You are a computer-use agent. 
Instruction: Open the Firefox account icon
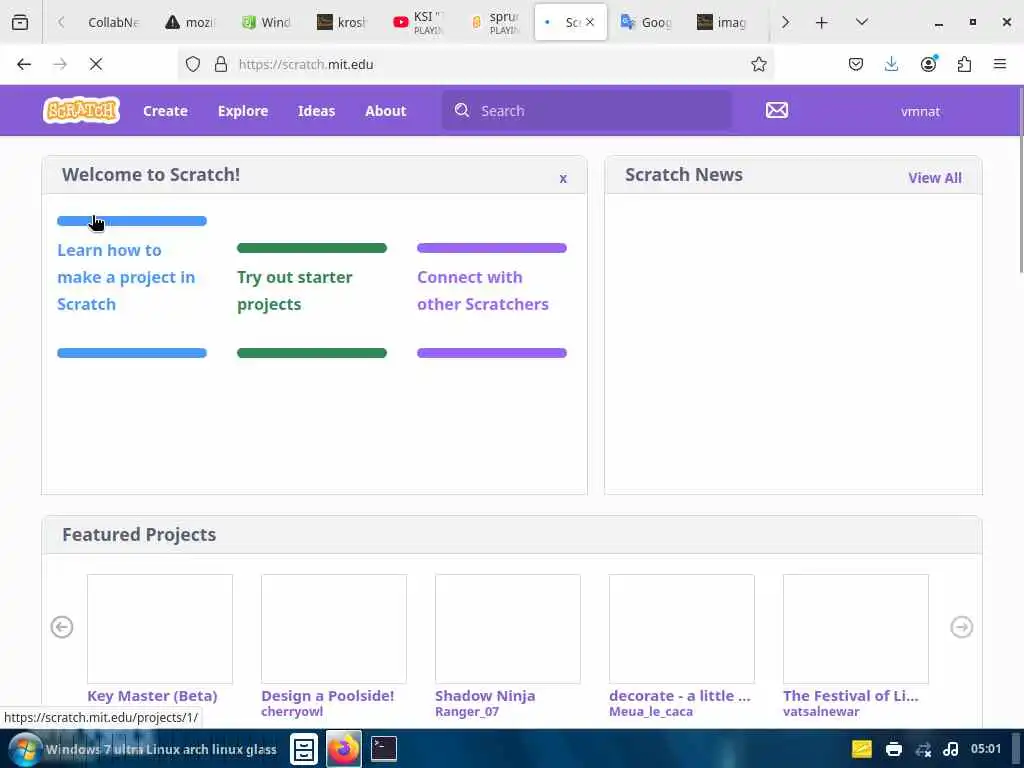(x=928, y=64)
